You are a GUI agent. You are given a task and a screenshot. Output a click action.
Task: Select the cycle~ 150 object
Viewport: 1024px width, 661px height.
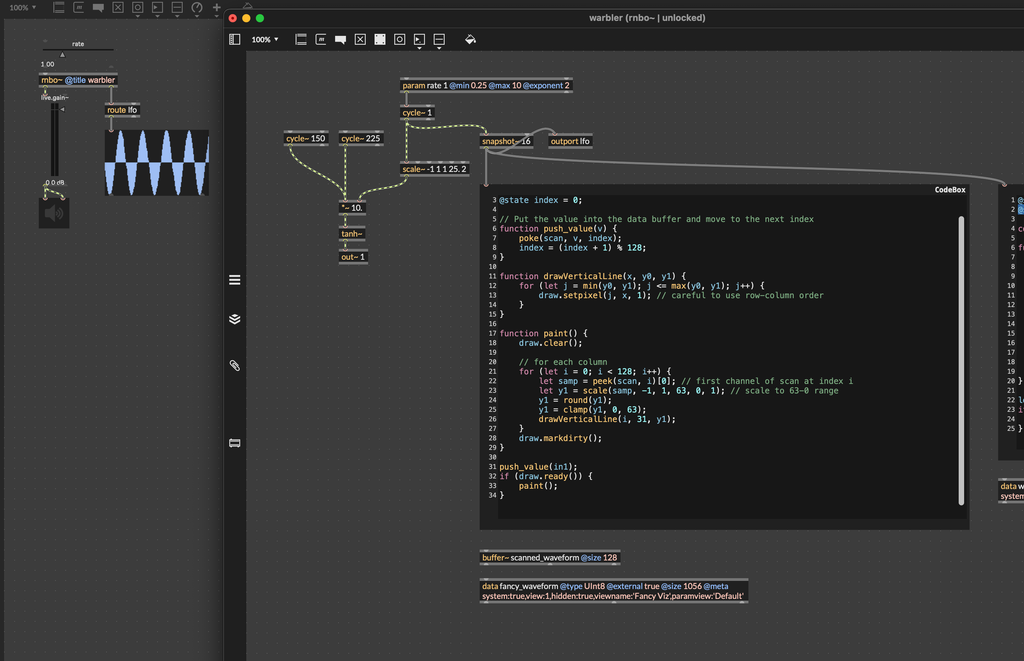(306, 139)
